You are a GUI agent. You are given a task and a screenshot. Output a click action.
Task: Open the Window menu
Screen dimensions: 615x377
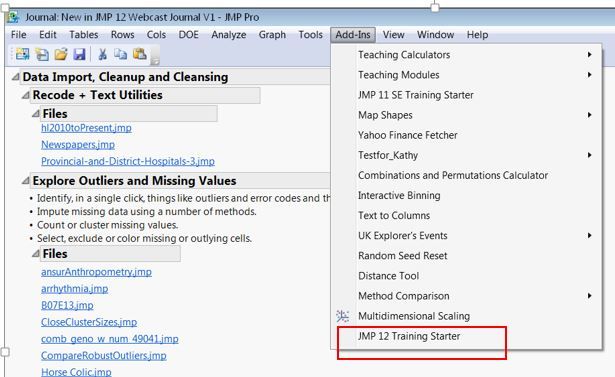435,35
